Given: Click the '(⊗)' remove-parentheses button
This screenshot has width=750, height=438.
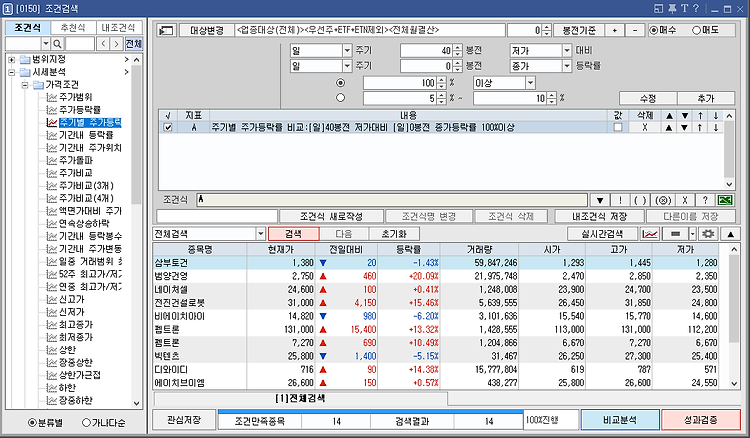Looking at the screenshot, I should (662, 200).
